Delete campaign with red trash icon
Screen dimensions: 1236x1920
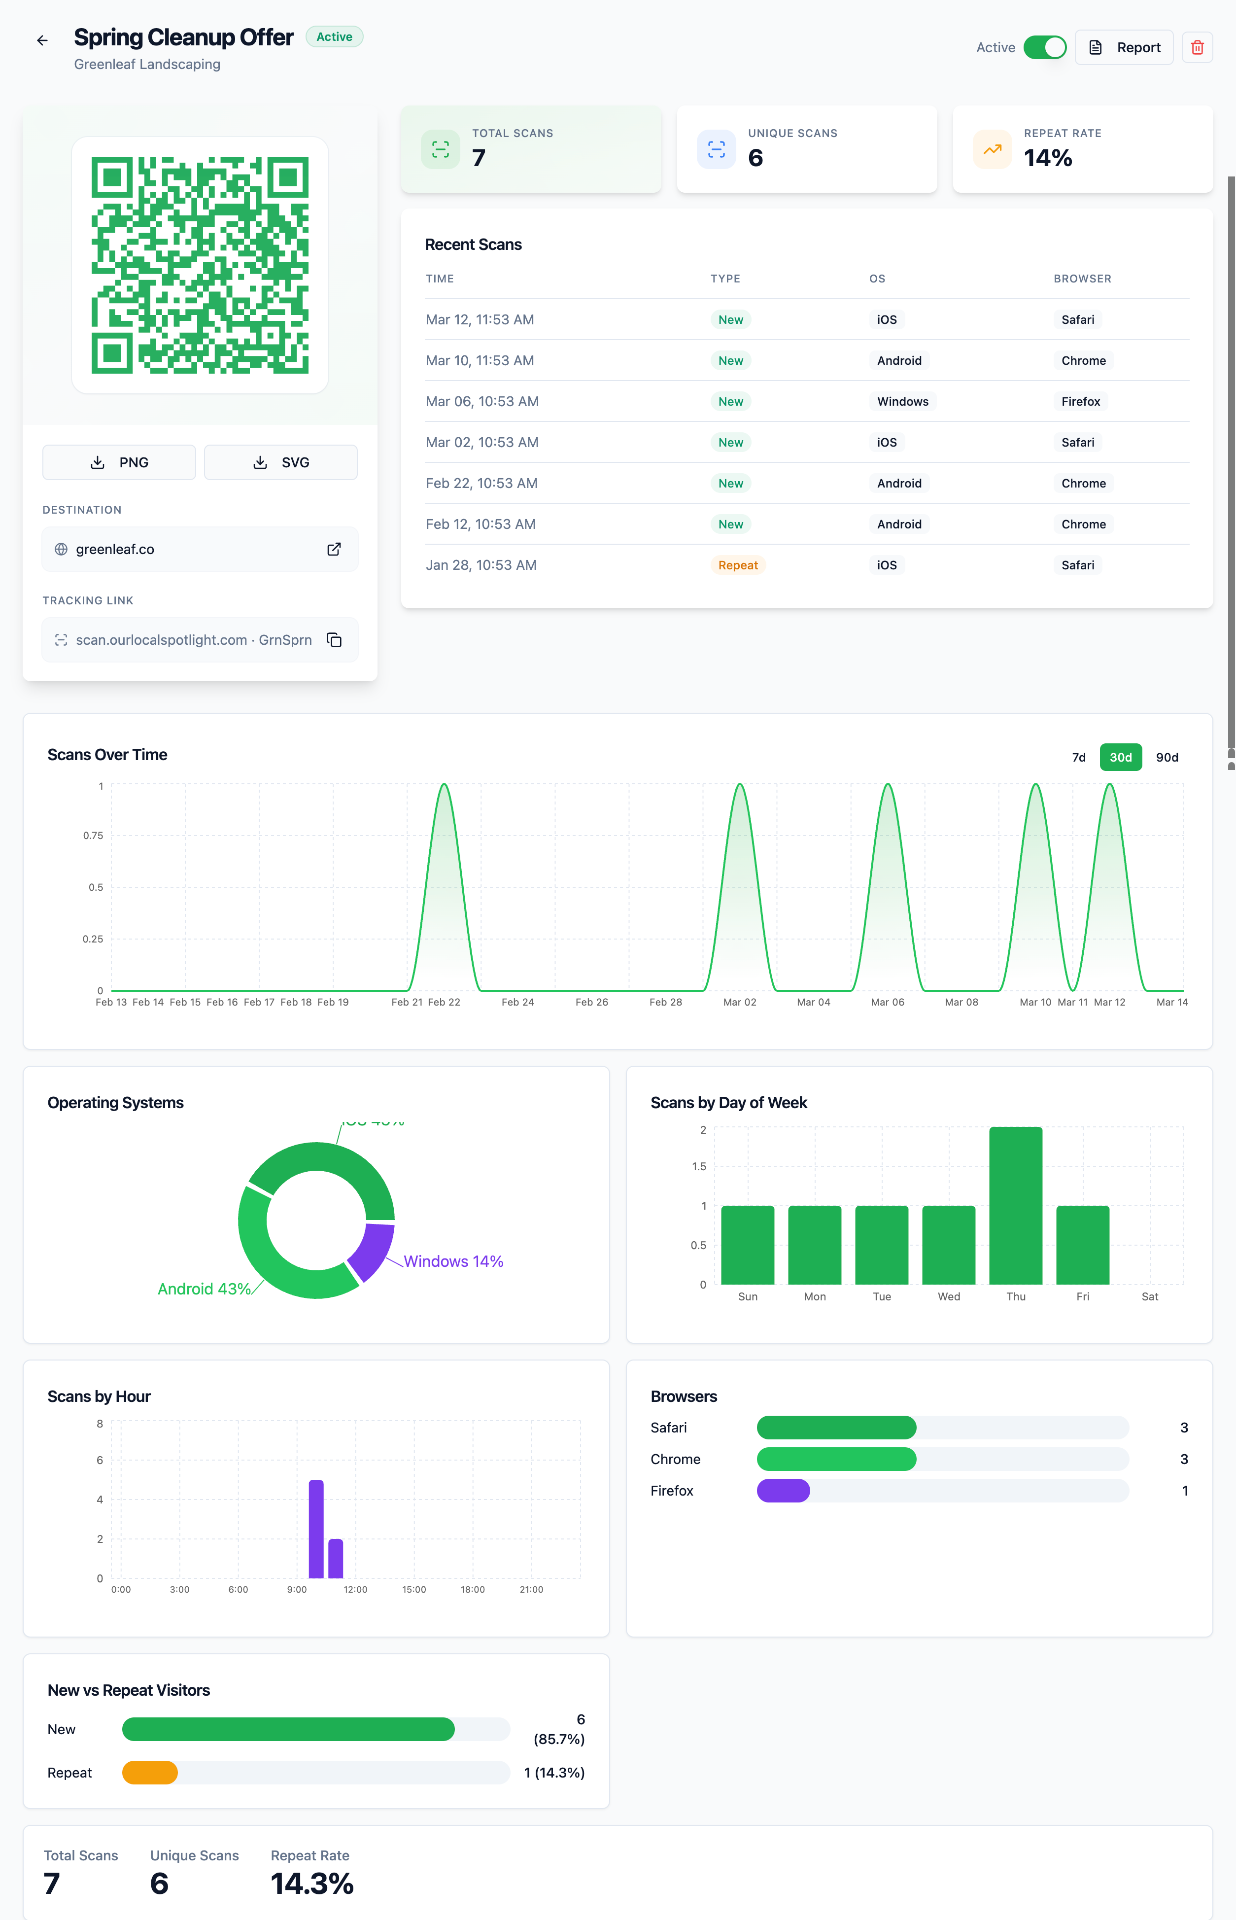click(1197, 47)
